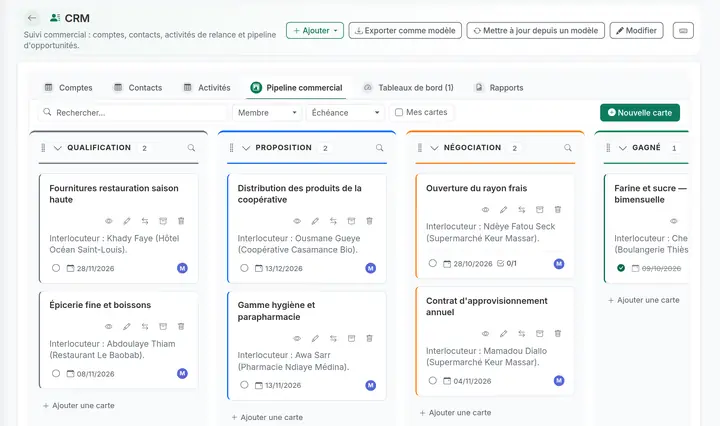Open the Échéance filter dropdown
Viewport: 720px width, 426px height.
[x=345, y=112]
